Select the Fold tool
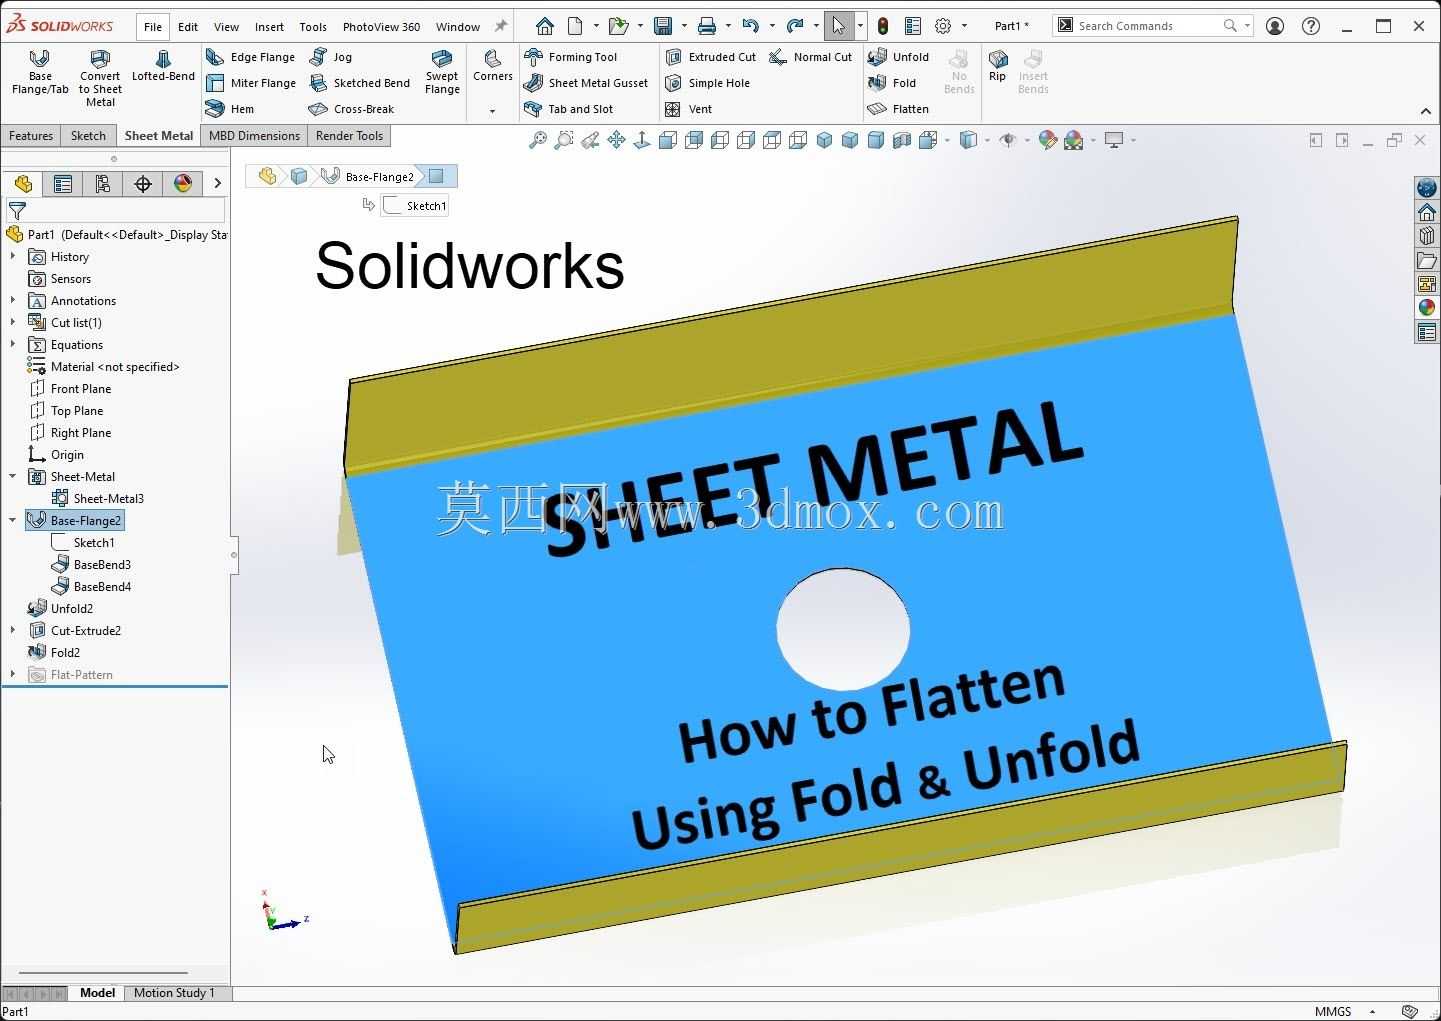 point(893,83)
